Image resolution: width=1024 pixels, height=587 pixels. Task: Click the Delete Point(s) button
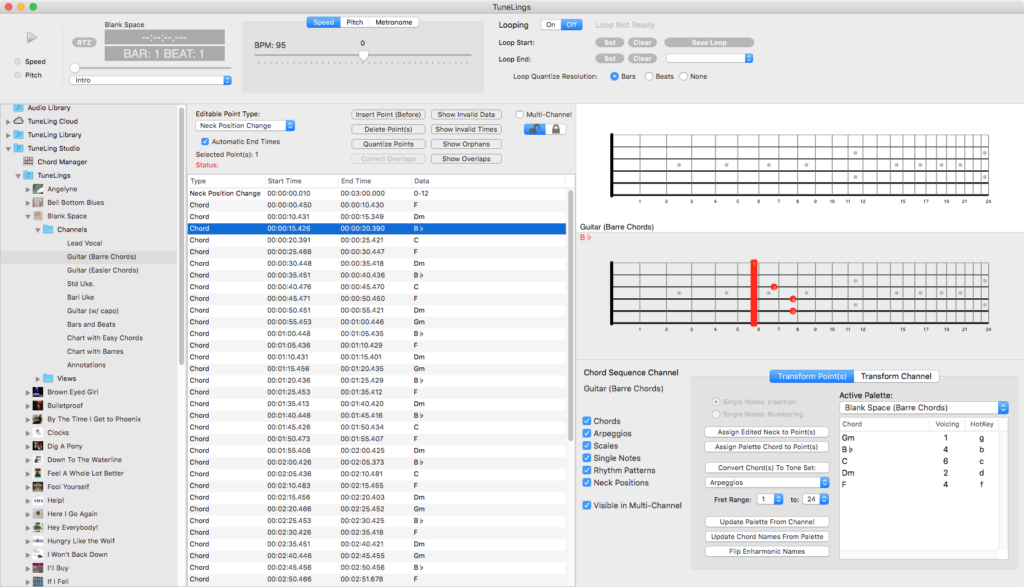pyautogui.click(x=389, y=129)
